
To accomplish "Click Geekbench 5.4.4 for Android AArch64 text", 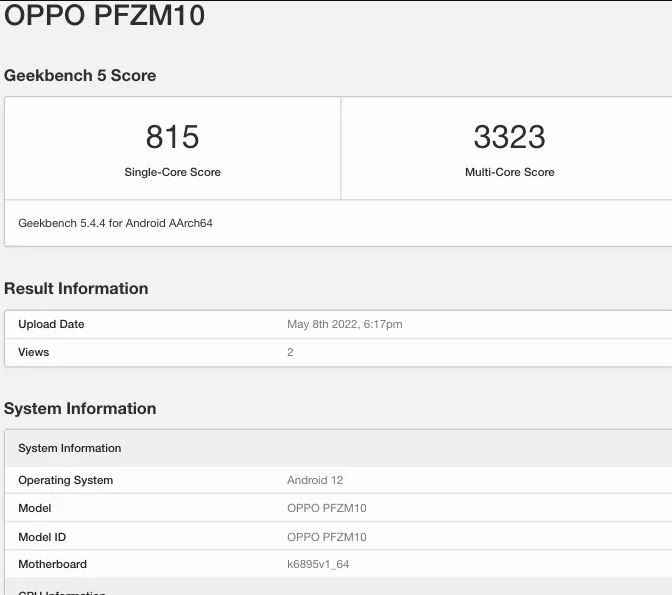I will (115, 223).
